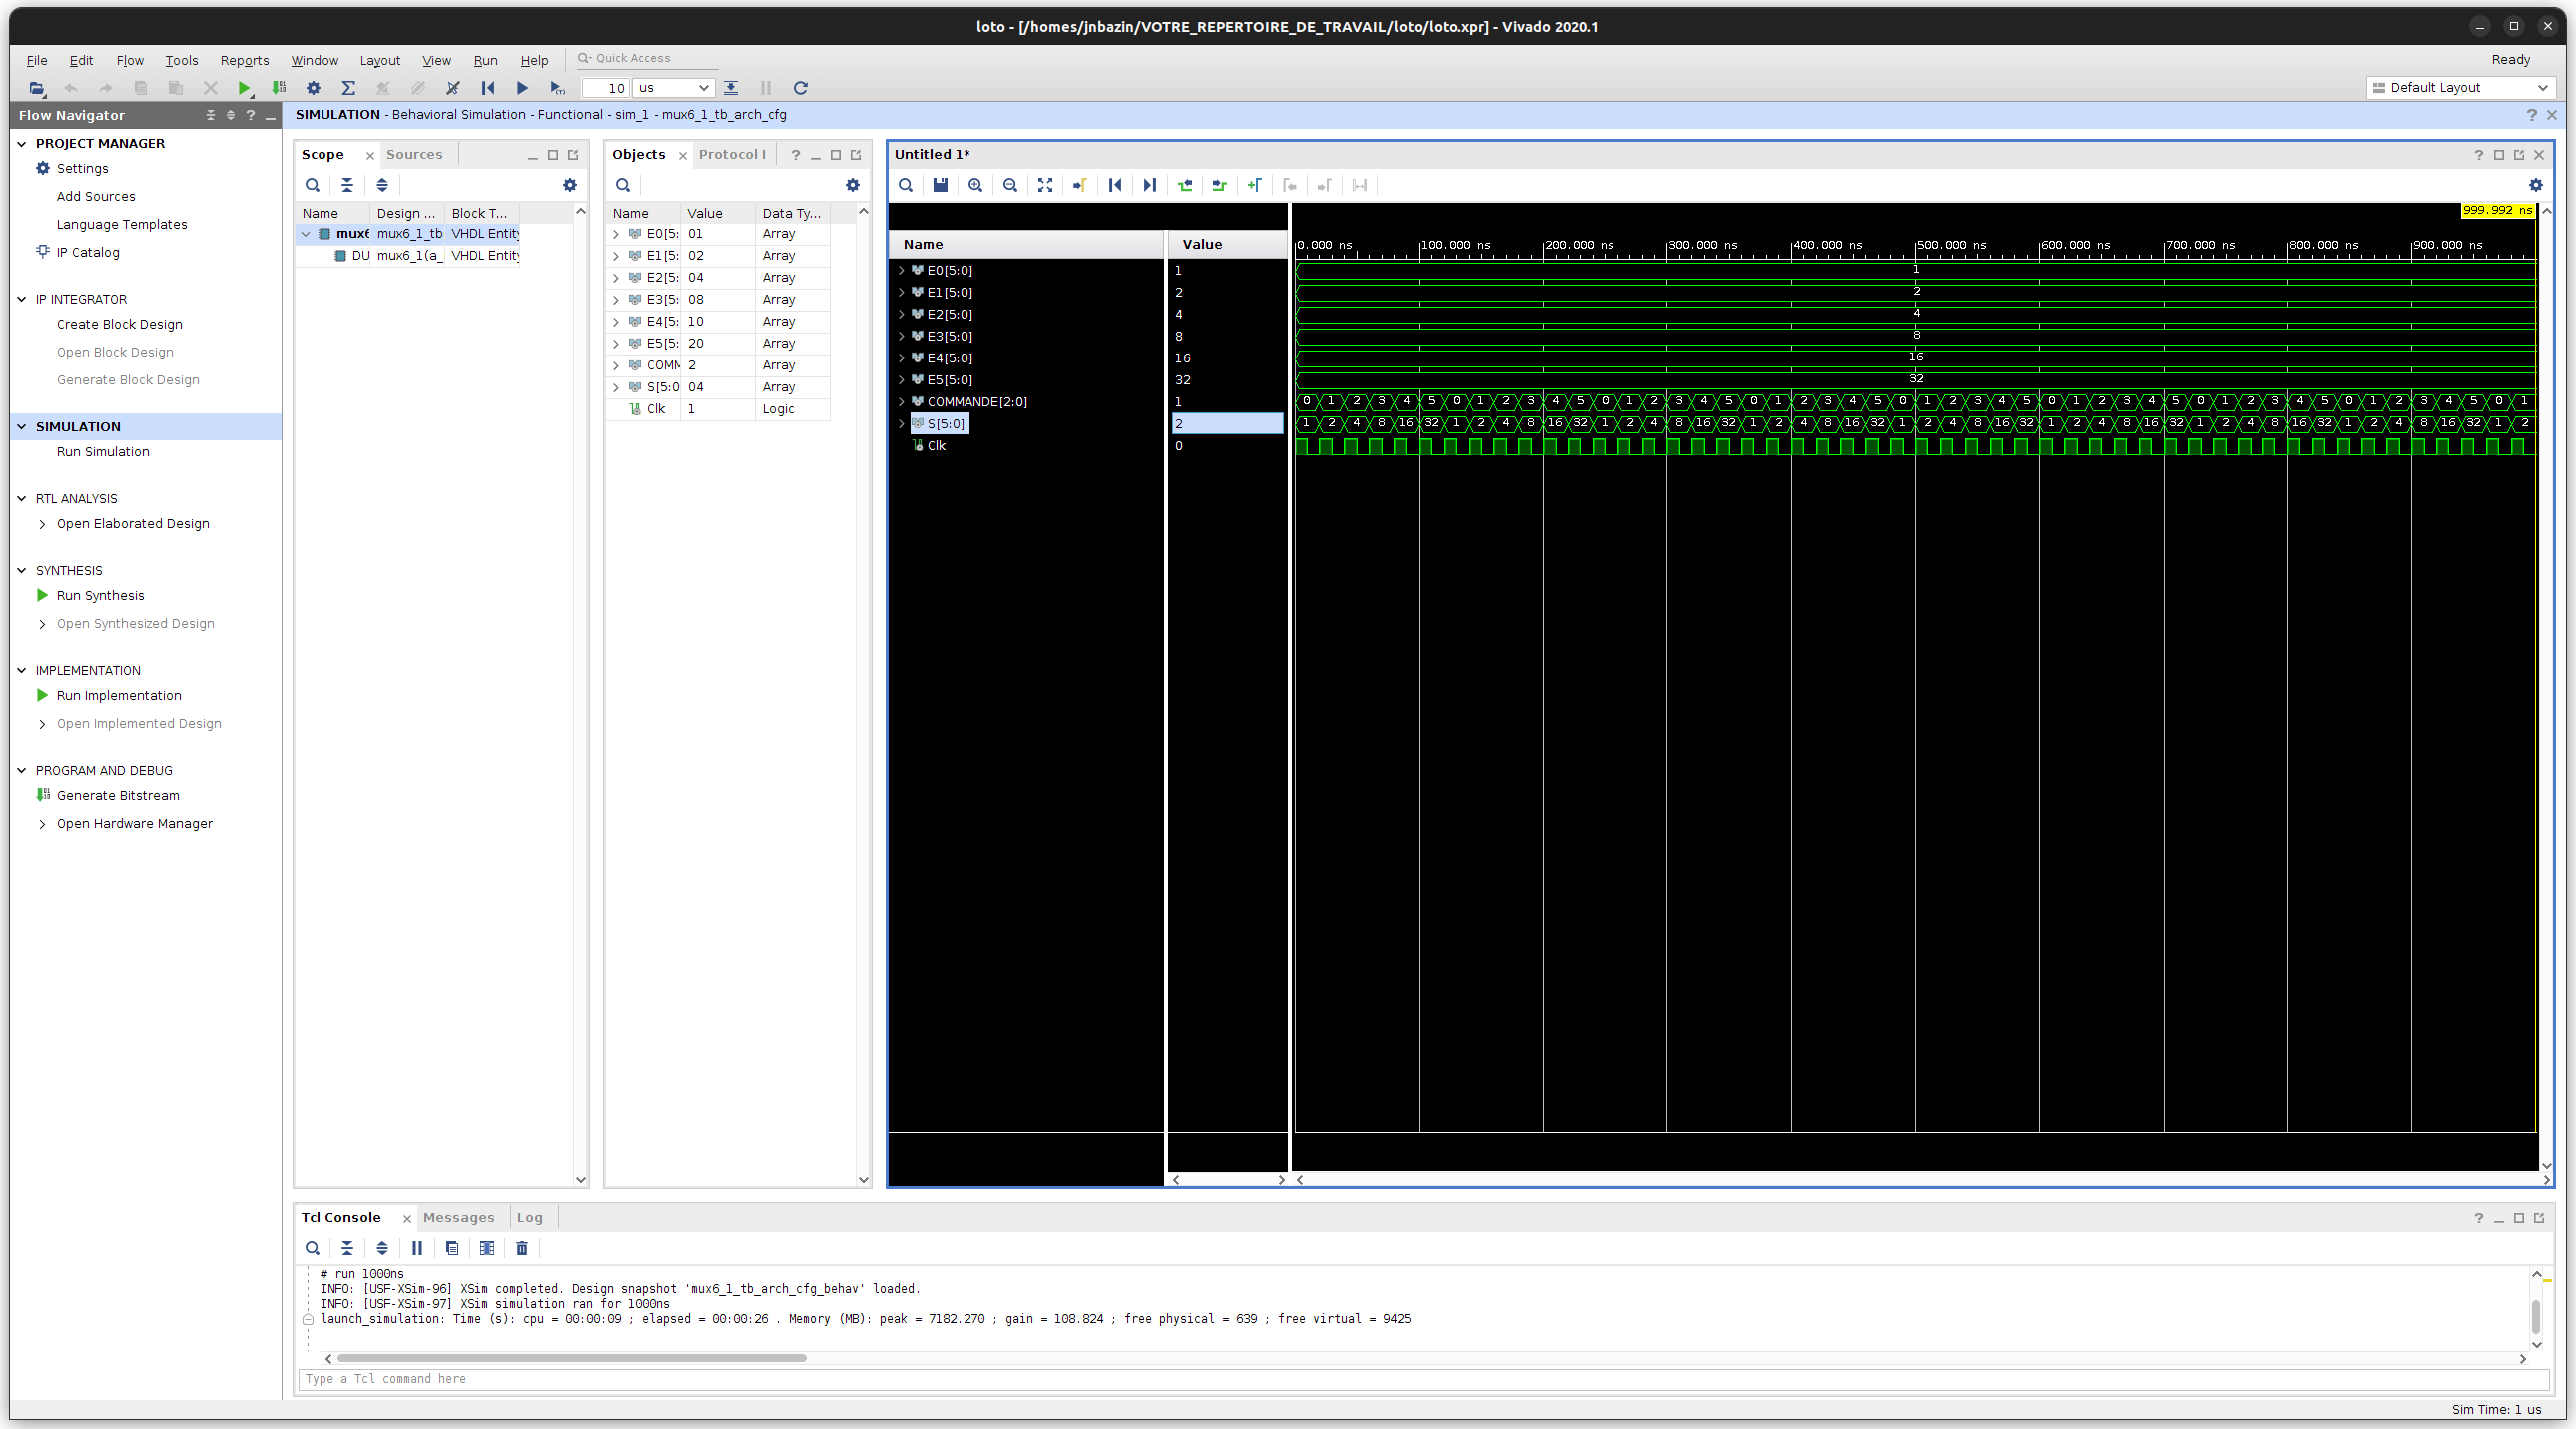Click Previous Transition green arrow icon
Image resolution: width=2576 pixels, height=1429 pixels.
click(1185, 185)
